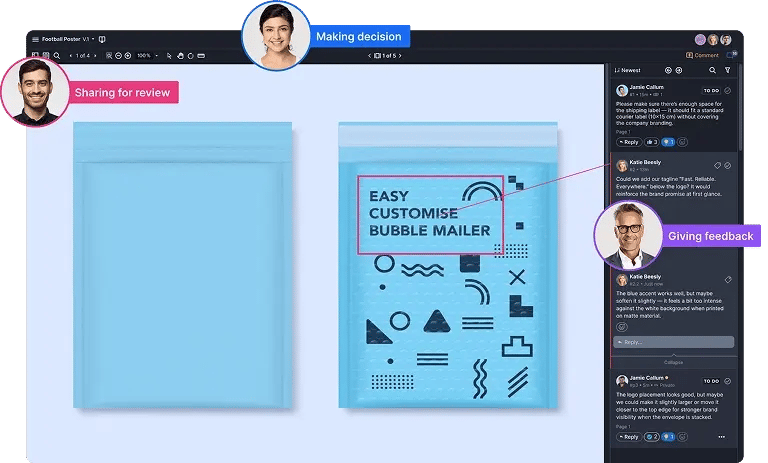The image size is (768, 463).
Task: Open the 100% zoom level dropdown
Action: click(x=147, y=56)
